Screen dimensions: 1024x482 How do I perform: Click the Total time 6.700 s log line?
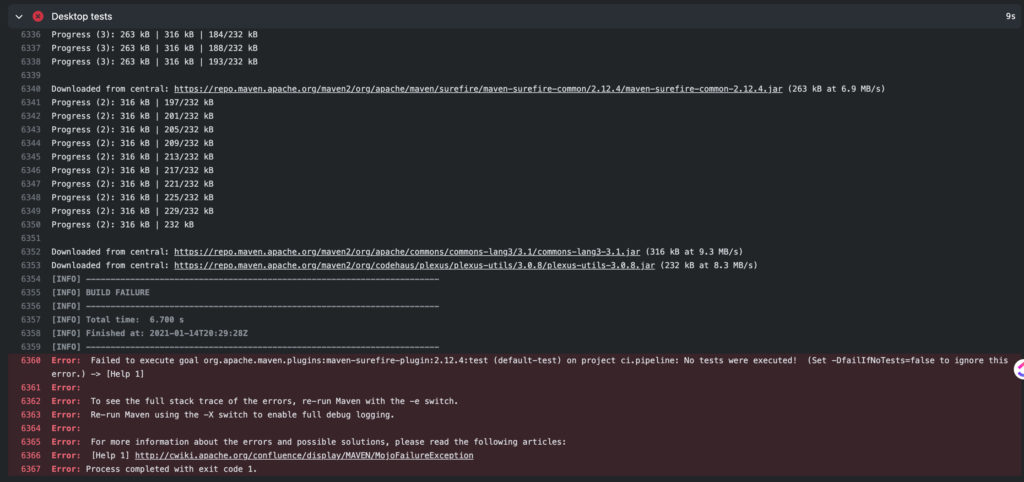pos(118,320)
